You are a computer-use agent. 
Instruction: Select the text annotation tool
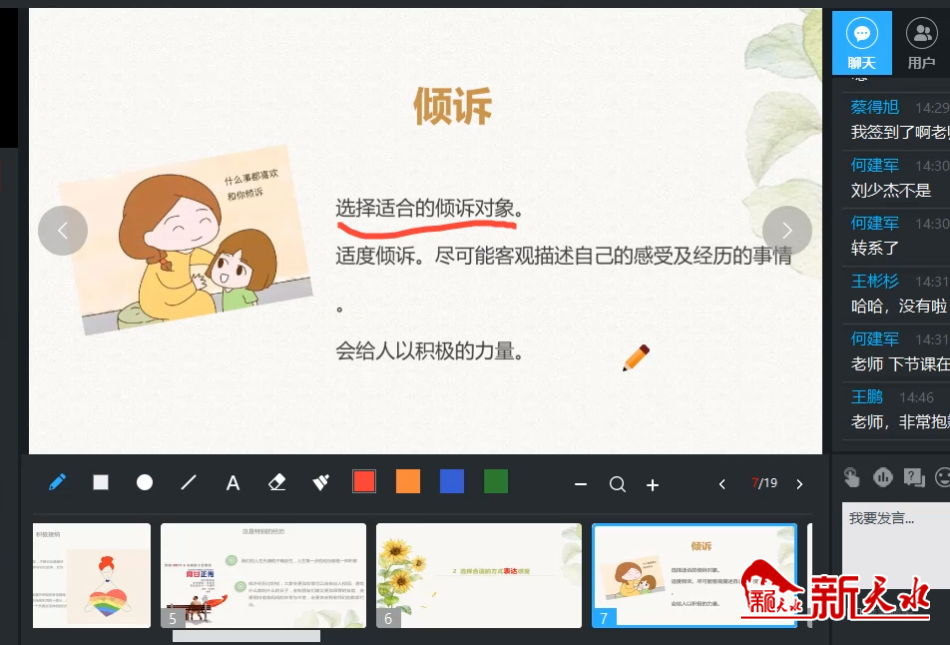[x=233, y=483]
